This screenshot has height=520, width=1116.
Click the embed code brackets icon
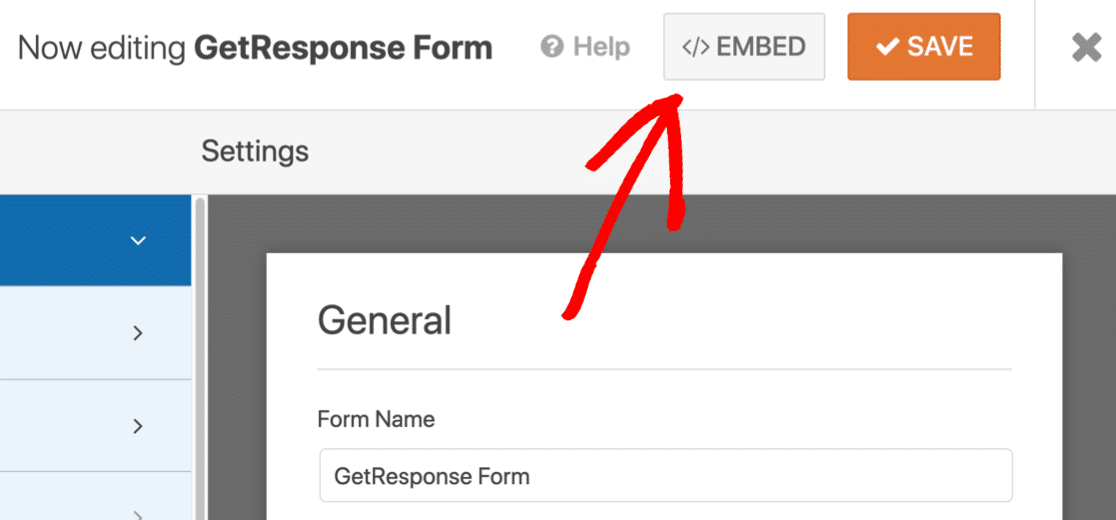point(696,47)
